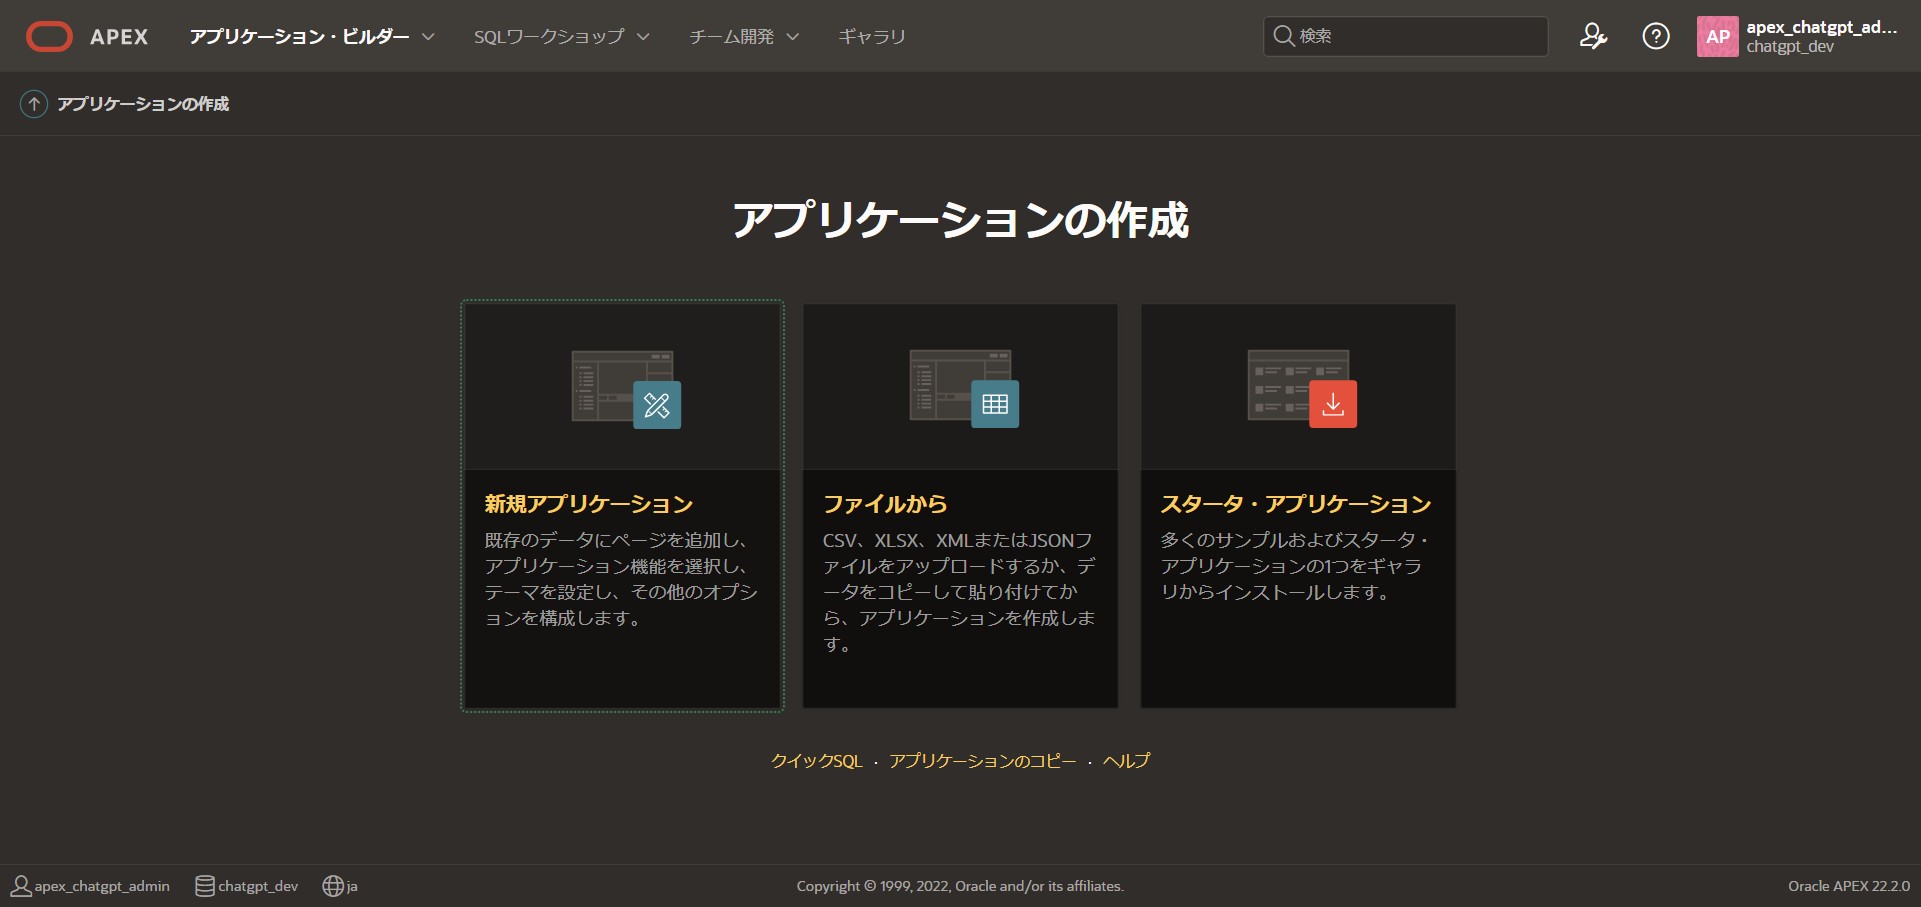This screenshot has width=1921, height=907.
Task: Click the pink AP account avatar
Action: (x=1718, y=37)
